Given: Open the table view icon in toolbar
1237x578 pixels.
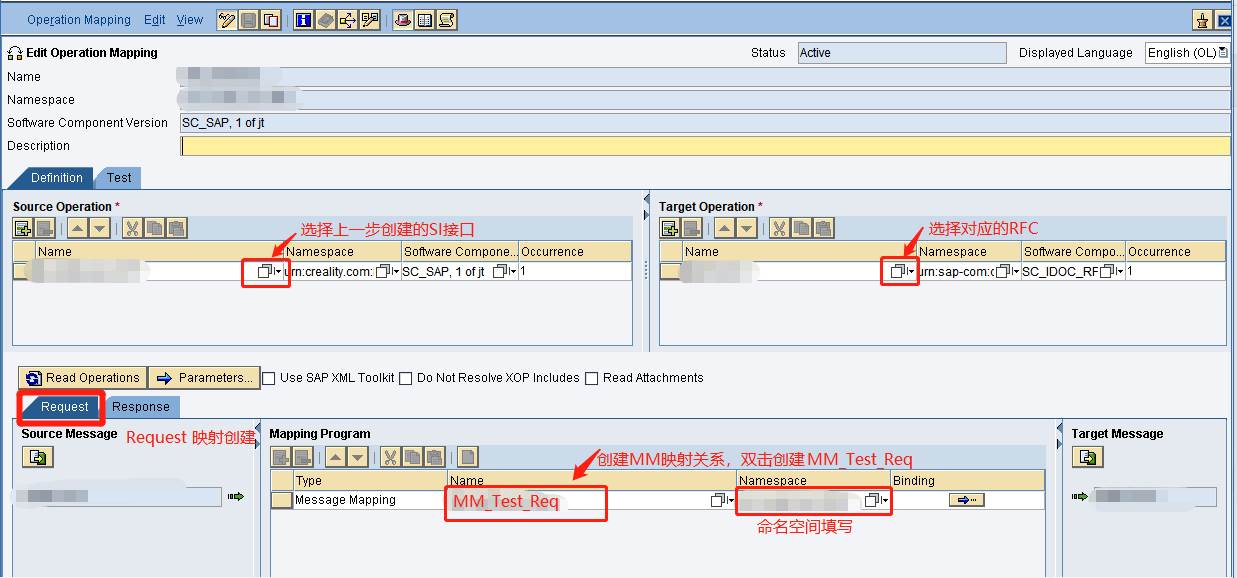Looking at the screenshot, I should point(424,19).
